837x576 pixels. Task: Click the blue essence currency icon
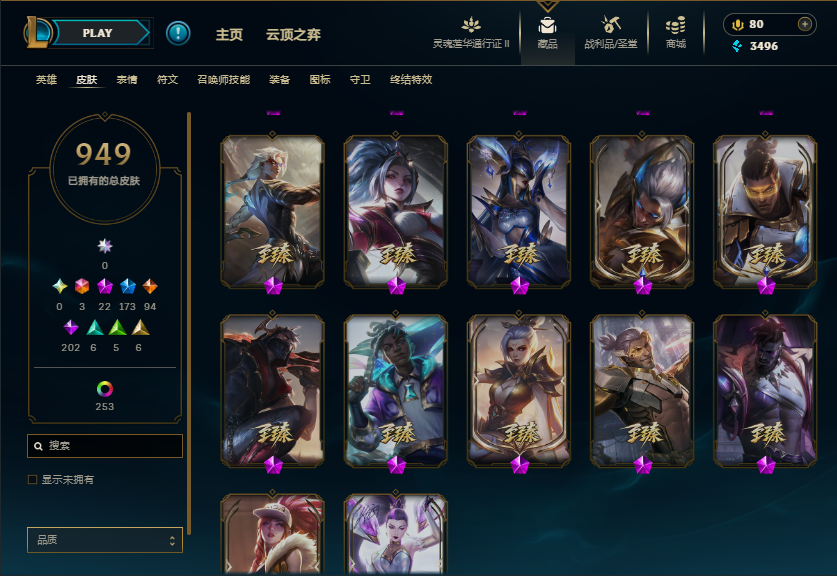point(737,46)
